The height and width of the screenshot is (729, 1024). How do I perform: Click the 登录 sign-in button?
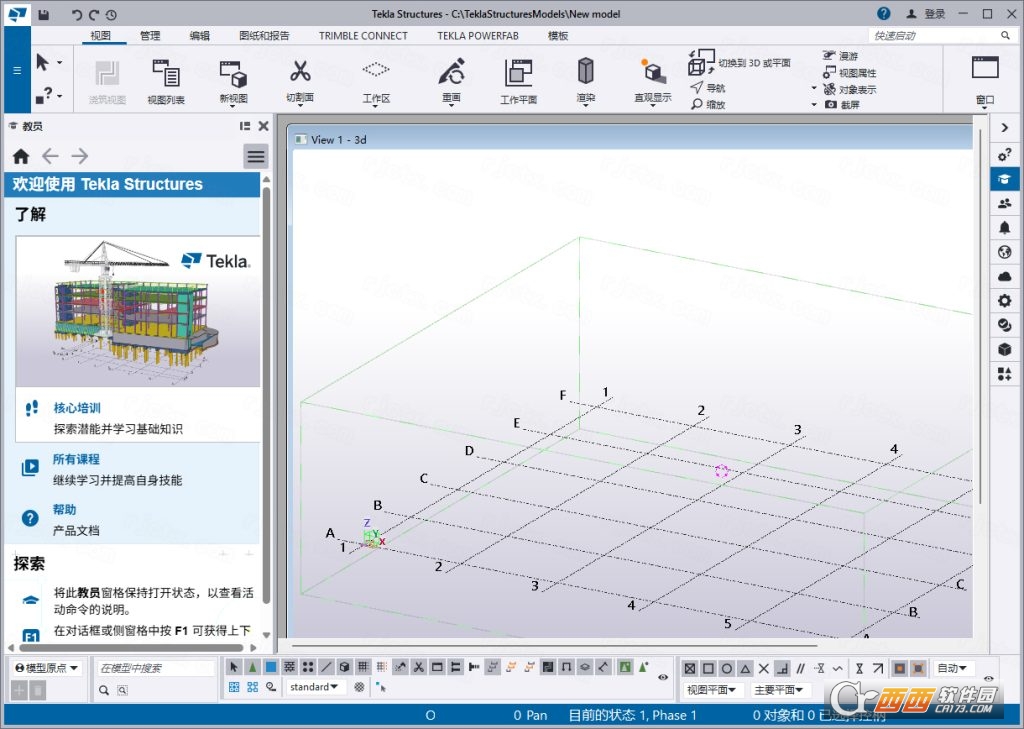coord(926,14)
